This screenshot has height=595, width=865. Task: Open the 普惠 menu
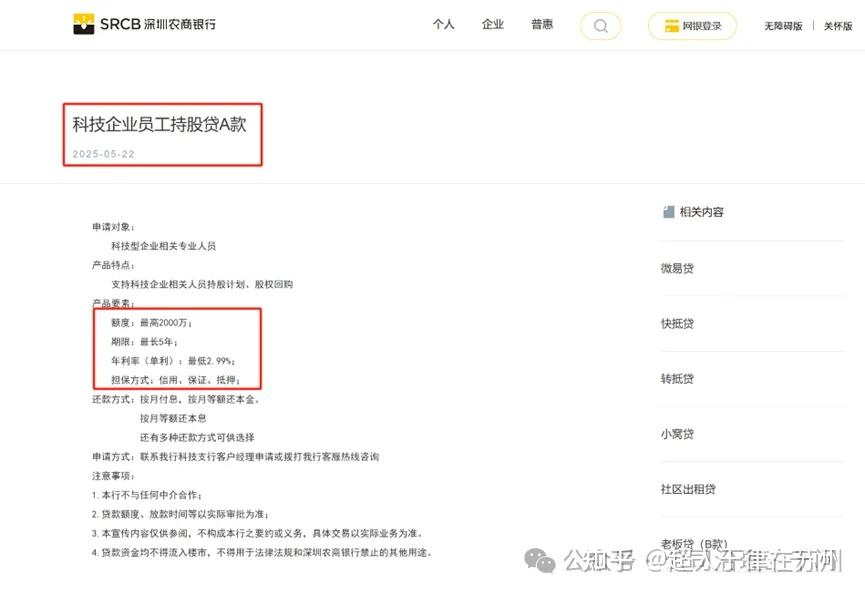[542, 24]
